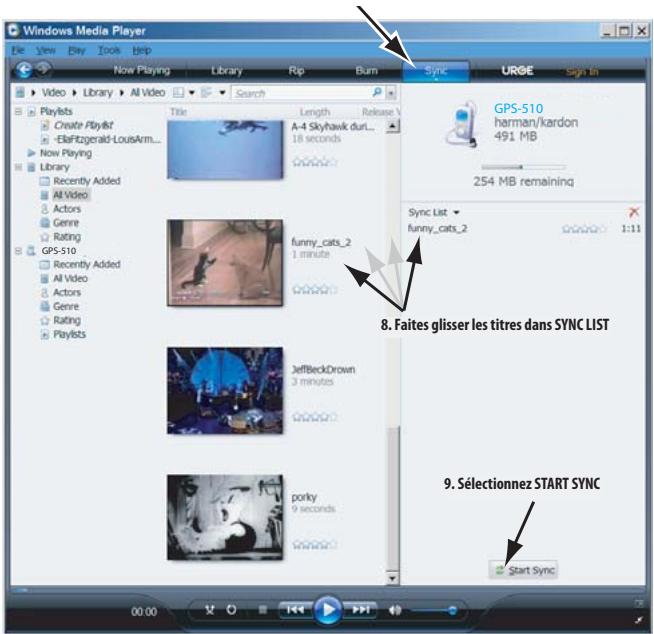Toggle repeat mode in the player controls

point(231,608)
